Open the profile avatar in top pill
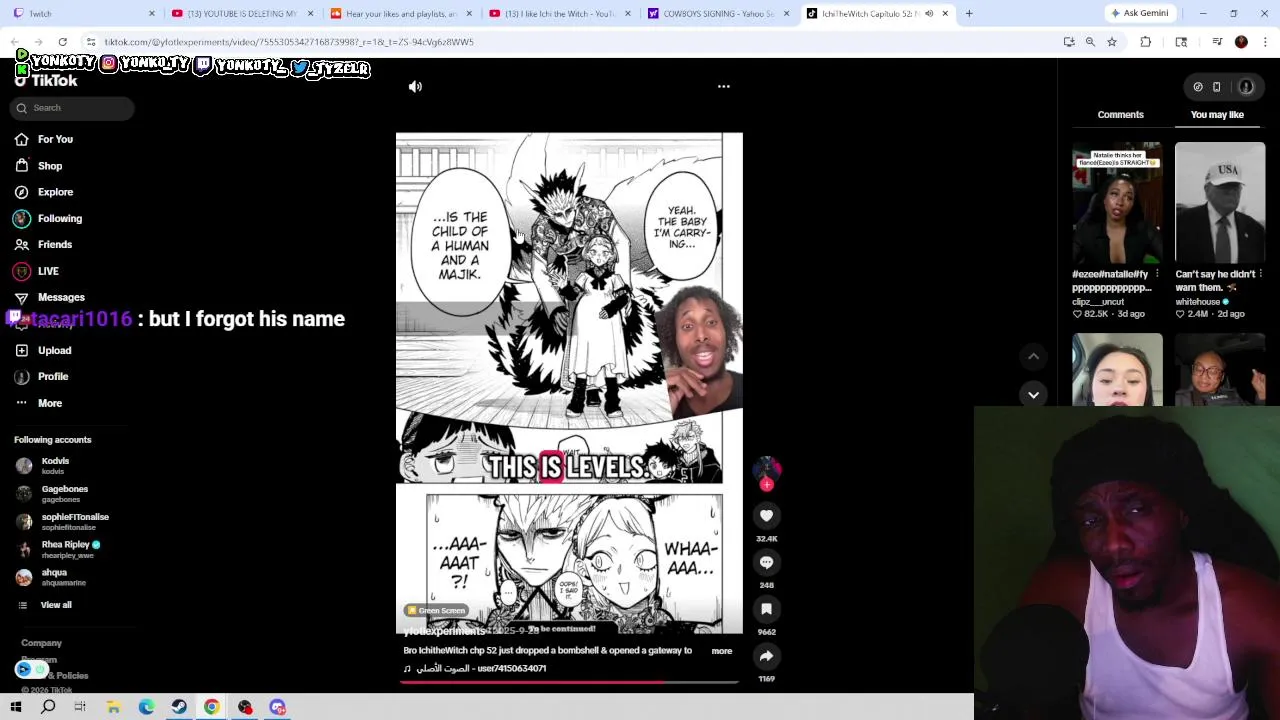This screenshot has height=720, width=1280. click(1246, 87)
